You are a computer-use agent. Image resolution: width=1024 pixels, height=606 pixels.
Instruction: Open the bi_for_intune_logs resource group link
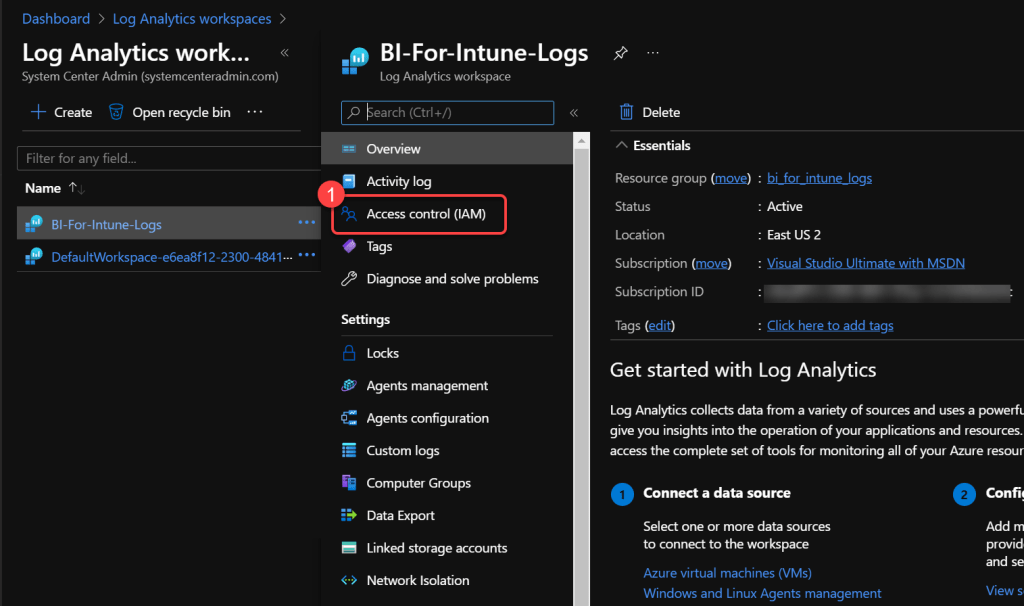[x=819, y=178]
